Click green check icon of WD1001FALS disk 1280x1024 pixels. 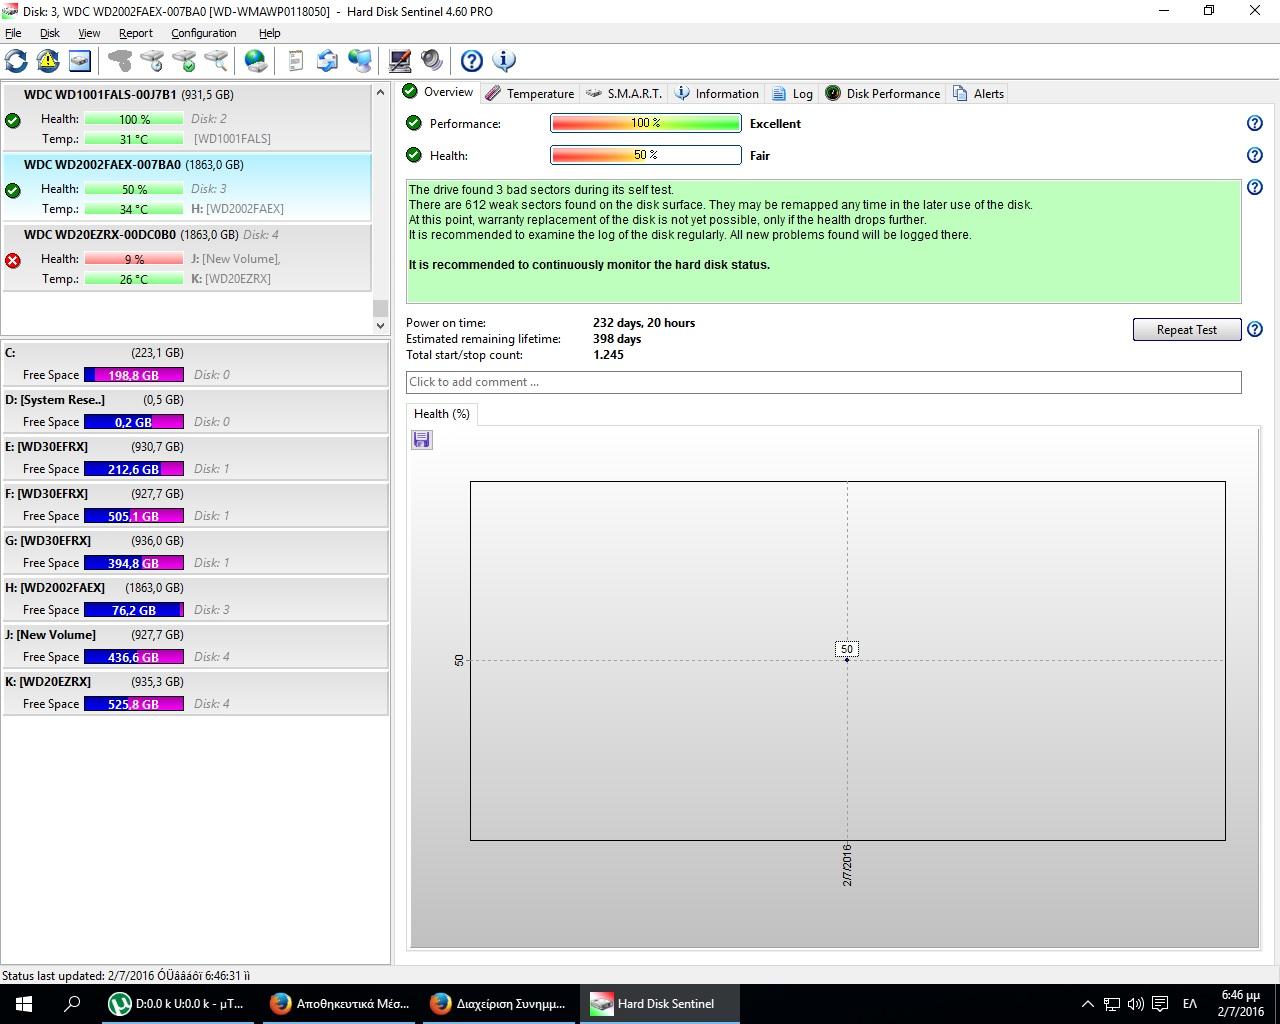click(13, 120)
